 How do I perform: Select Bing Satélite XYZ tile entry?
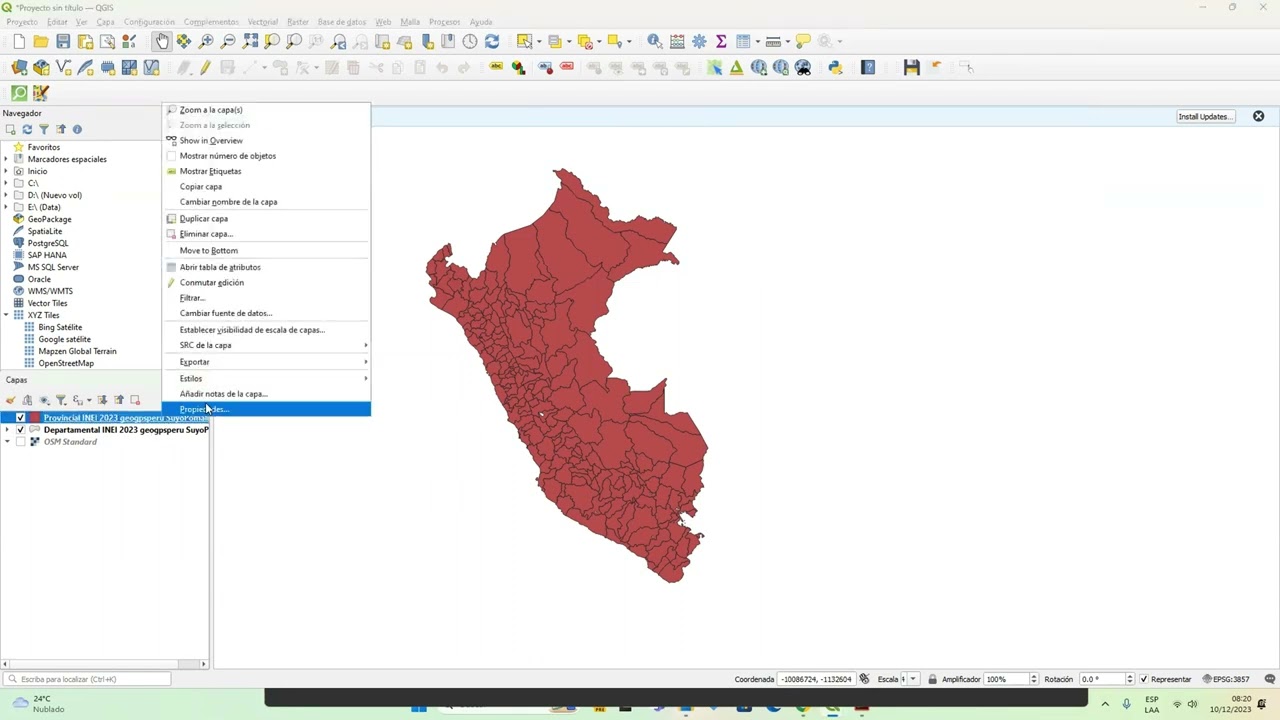[x=60, y=327]
